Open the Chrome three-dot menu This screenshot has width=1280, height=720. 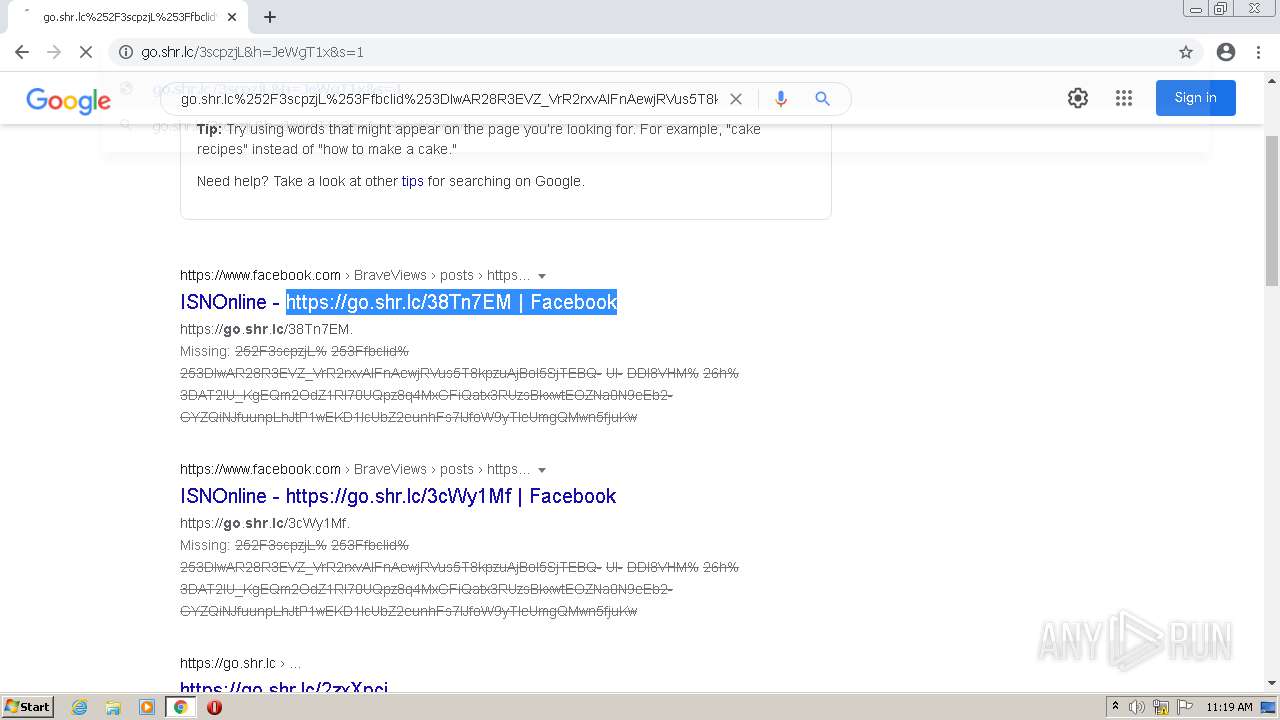coord(1258,52)
